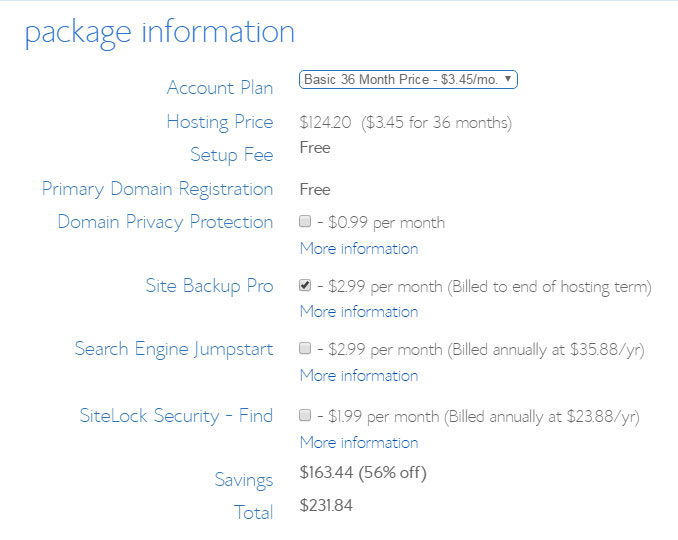678x540 pixels.
Task: Click the $163.44 savings amount
Action: [x=326, y=472]
